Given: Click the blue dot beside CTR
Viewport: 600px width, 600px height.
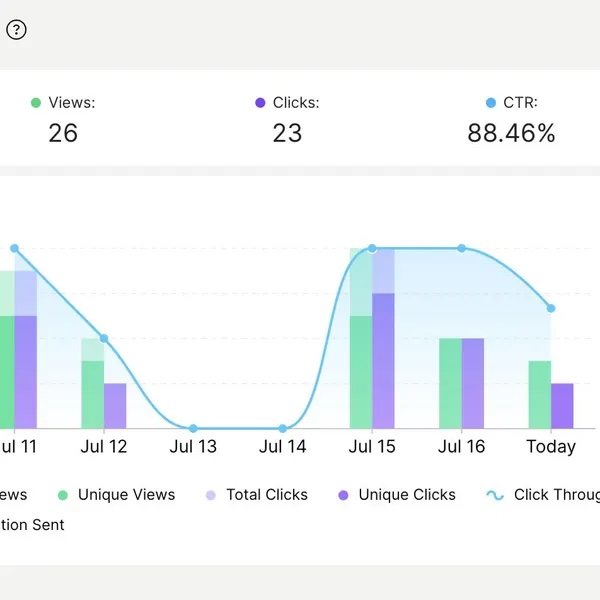Looking at the screenshot, I should (x=490, y=102).
